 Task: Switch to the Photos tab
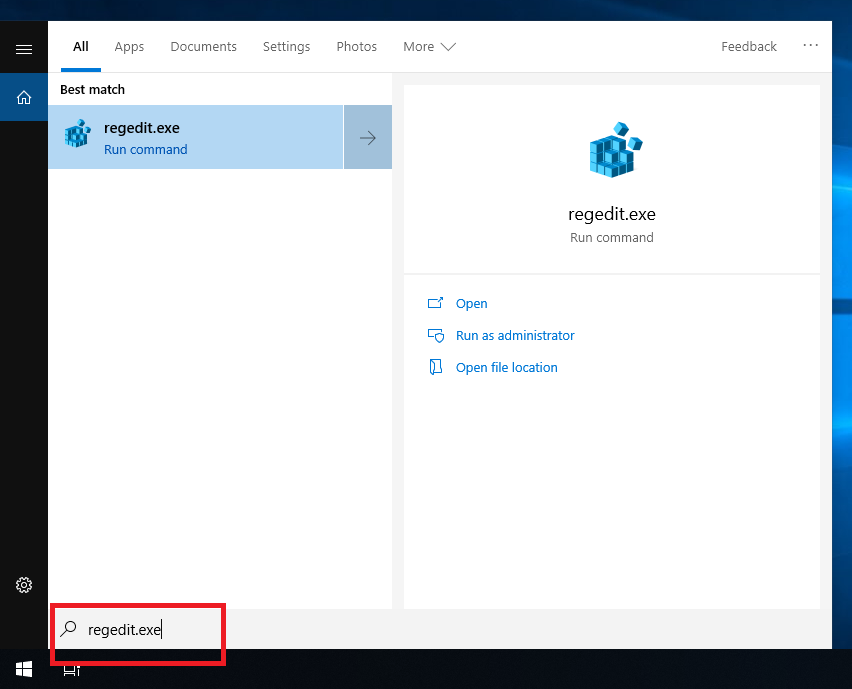(x=356, y=47)
